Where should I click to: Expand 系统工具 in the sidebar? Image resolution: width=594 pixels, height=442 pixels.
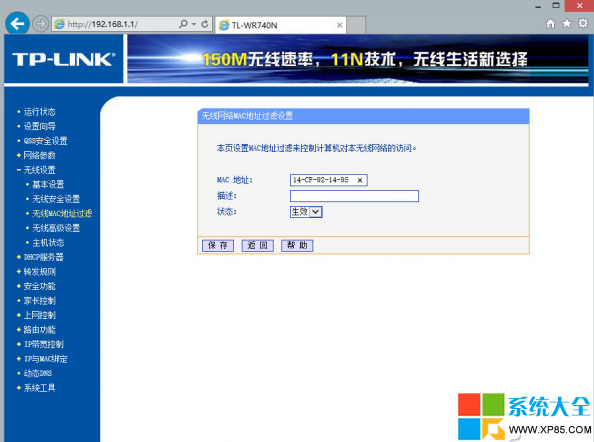coord(39,388)
